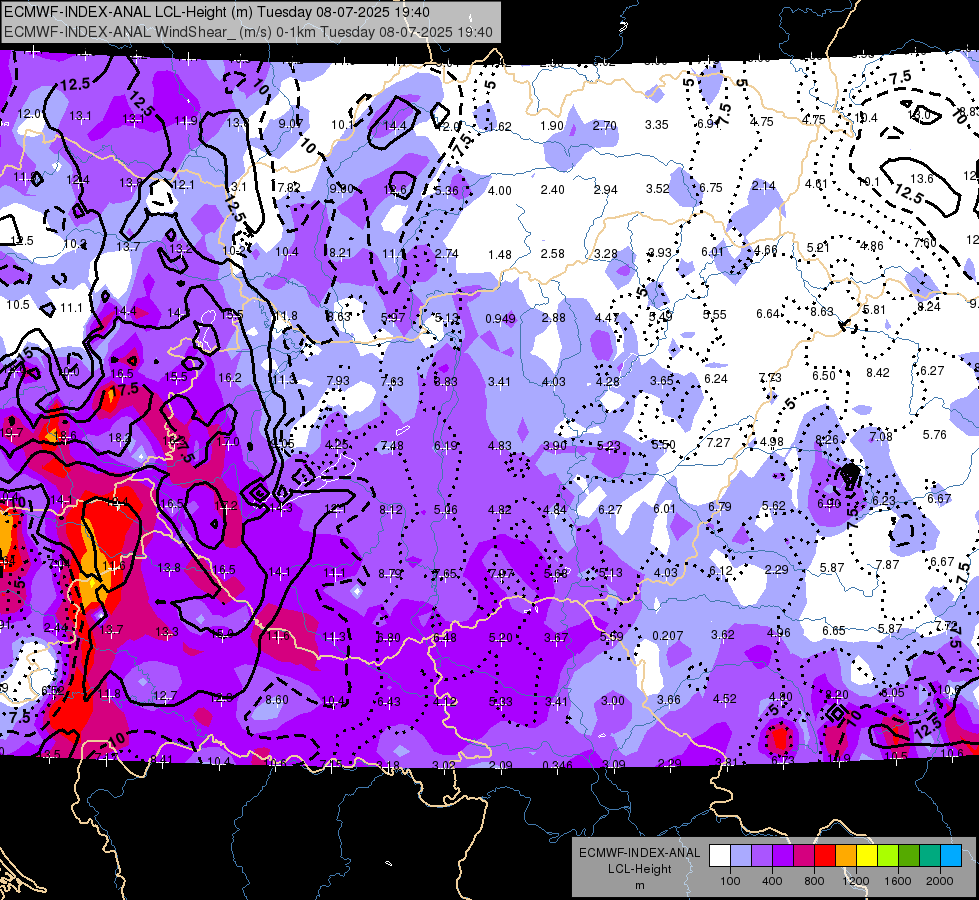Click the legend scale label 800

(814, 881)
